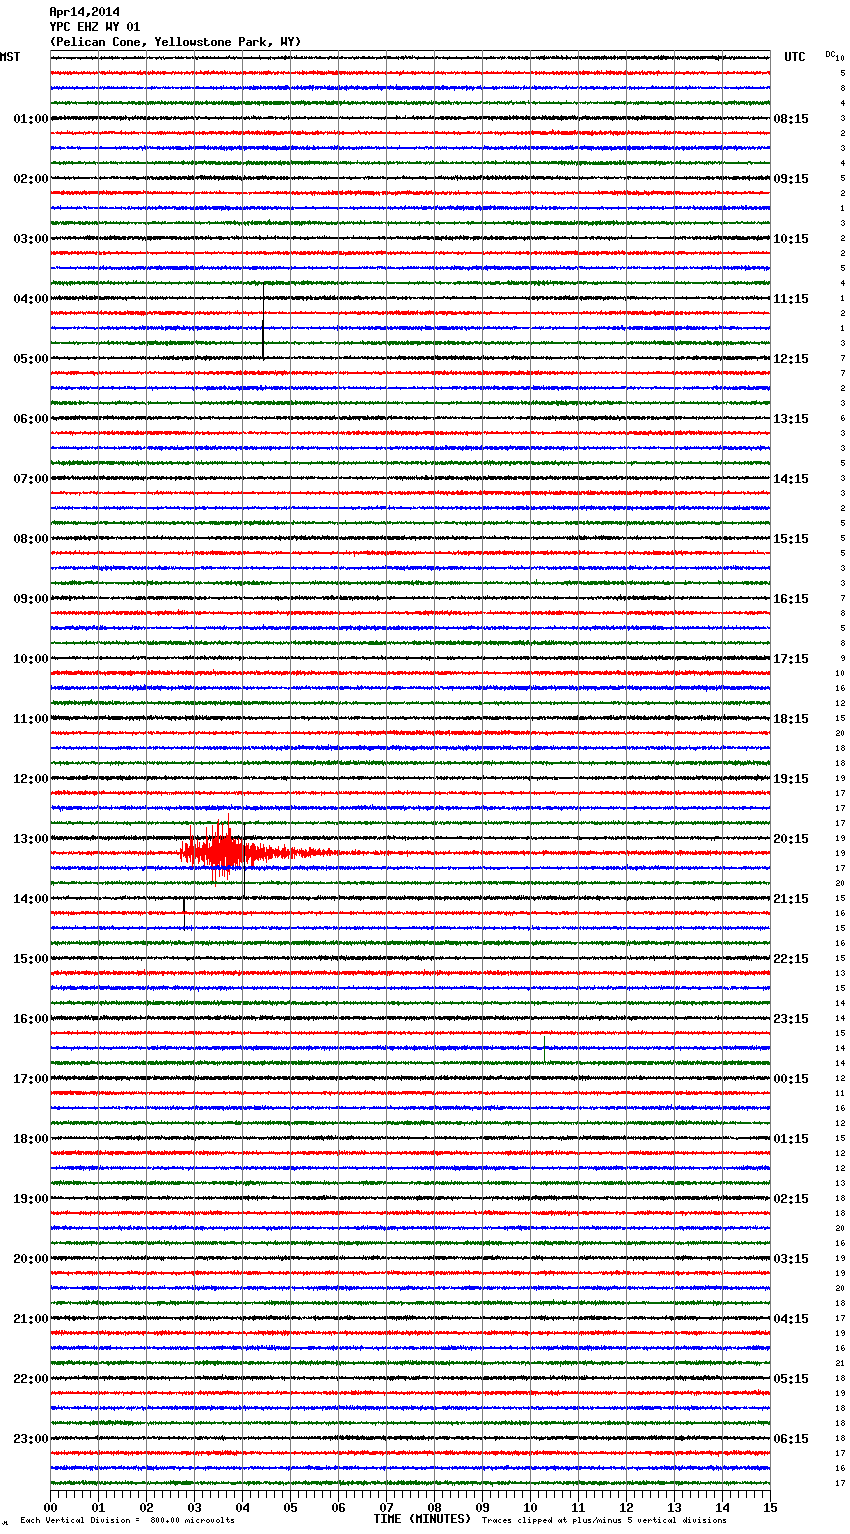
Task: Select the 17:15 UTC time label
Action: coord(791,659)
